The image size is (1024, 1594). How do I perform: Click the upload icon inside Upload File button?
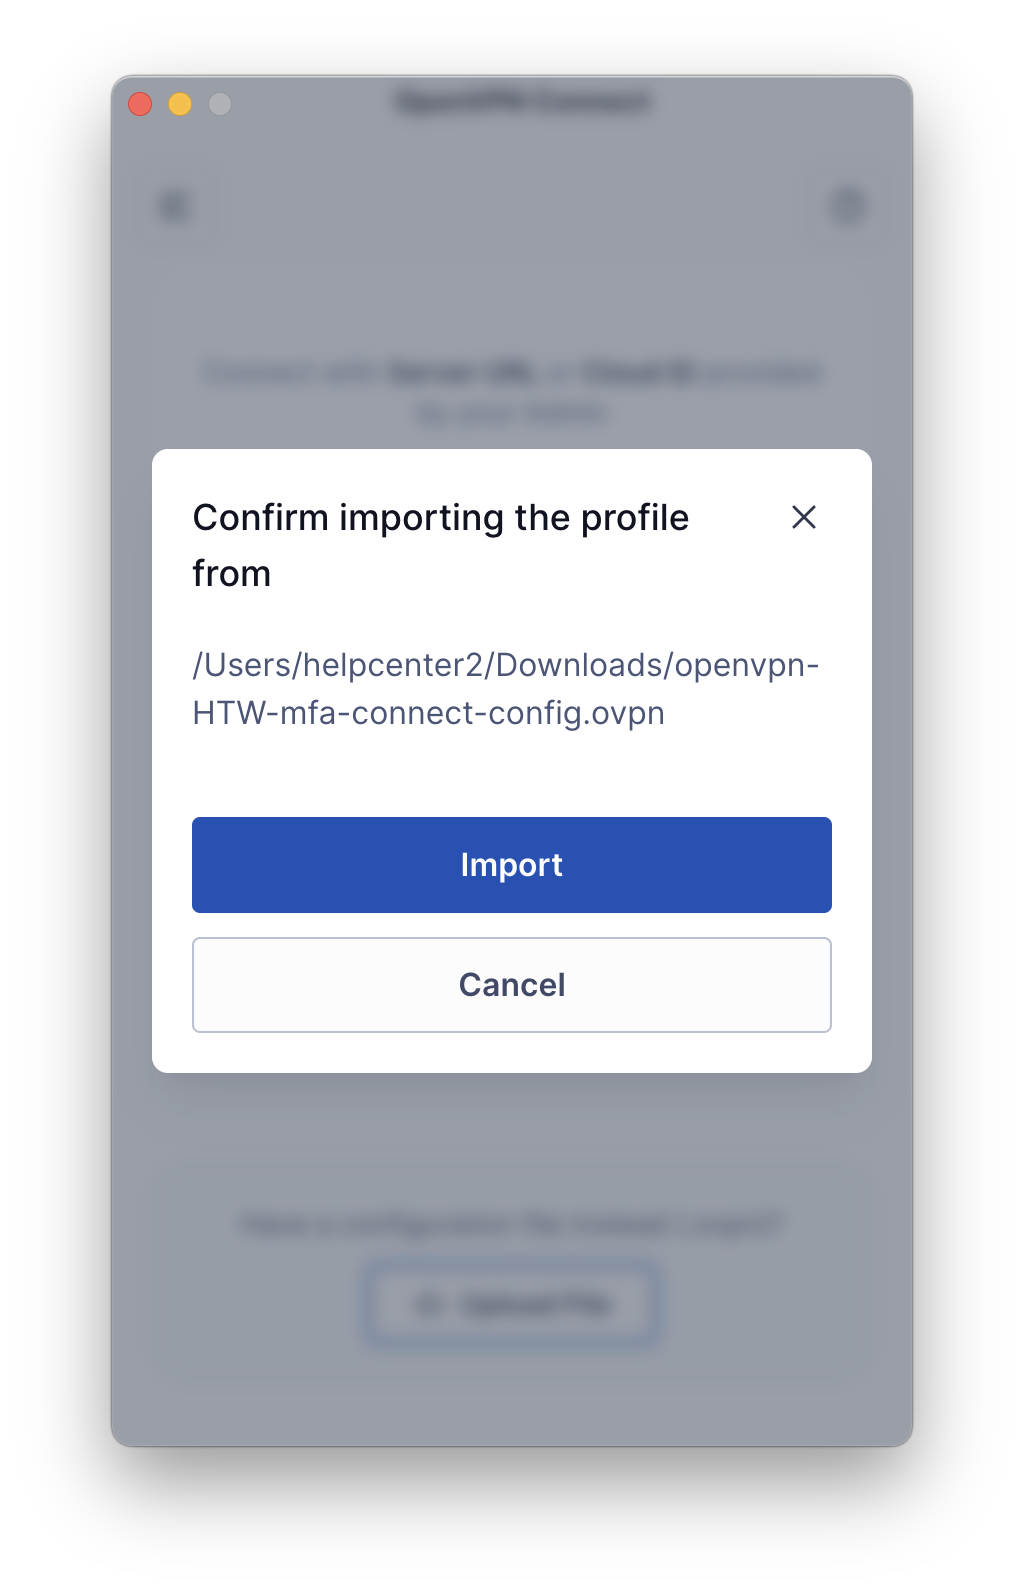coord(429,1304)
